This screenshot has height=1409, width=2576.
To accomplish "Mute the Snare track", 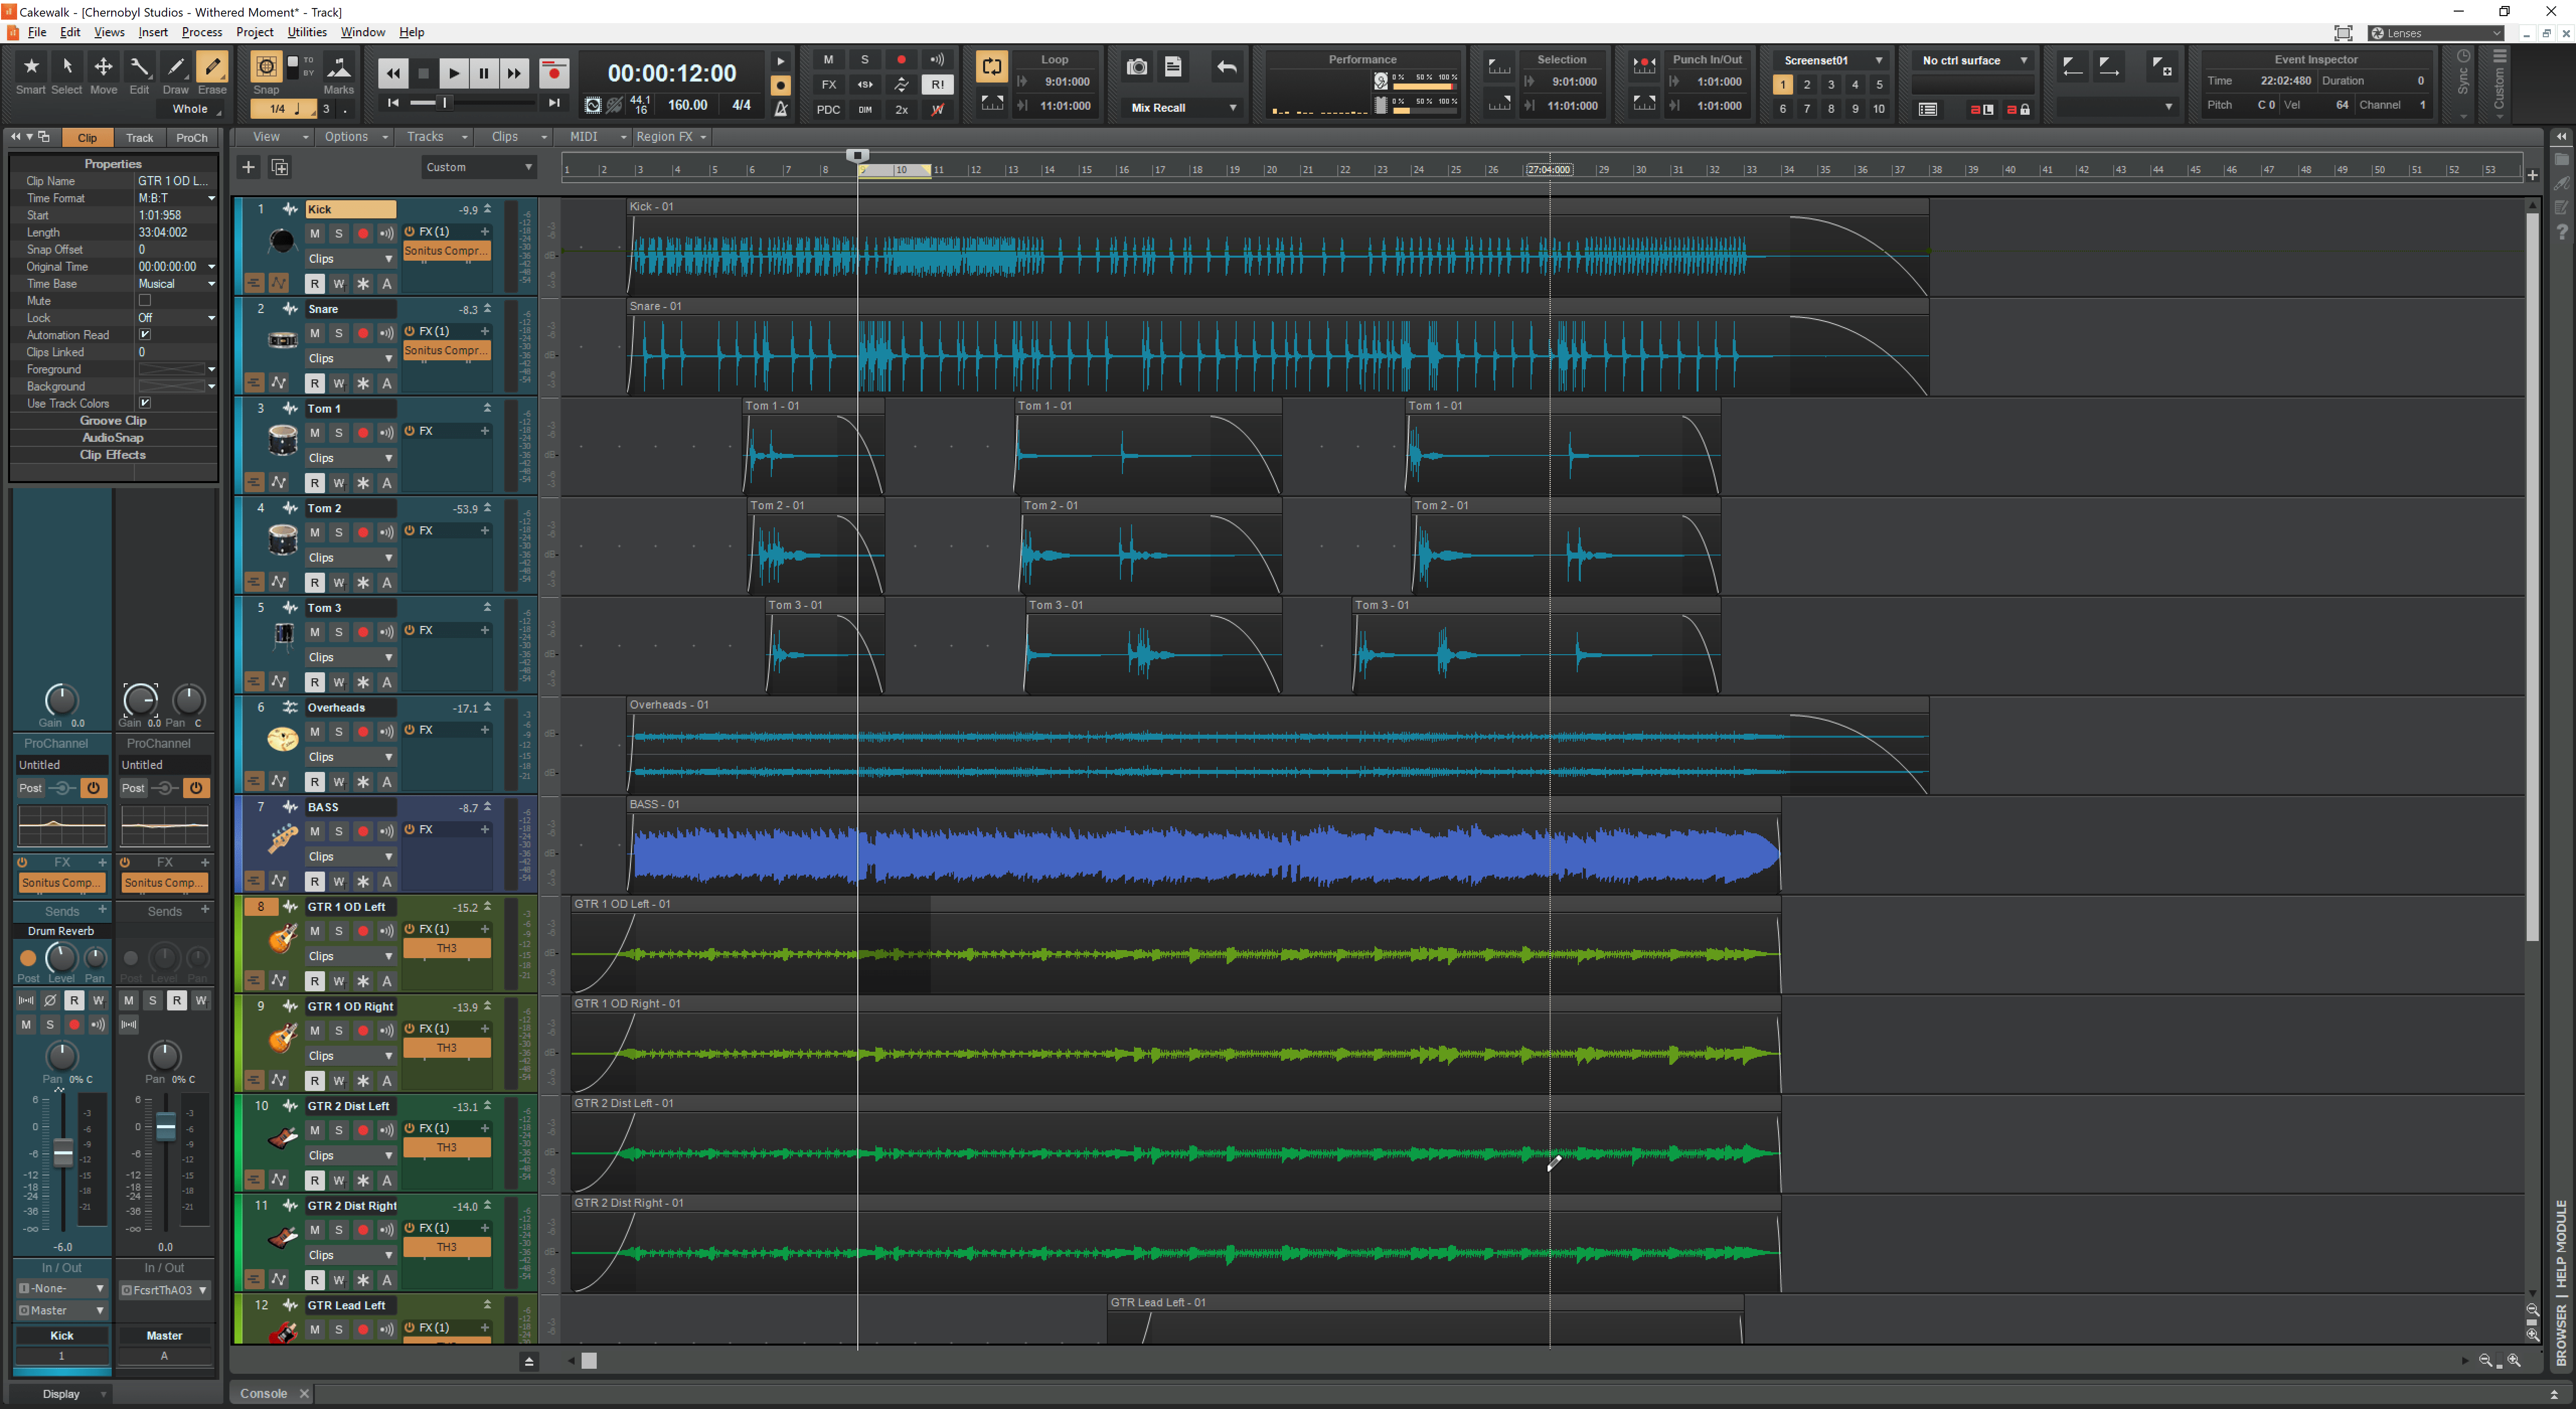I will coord(314,333).
